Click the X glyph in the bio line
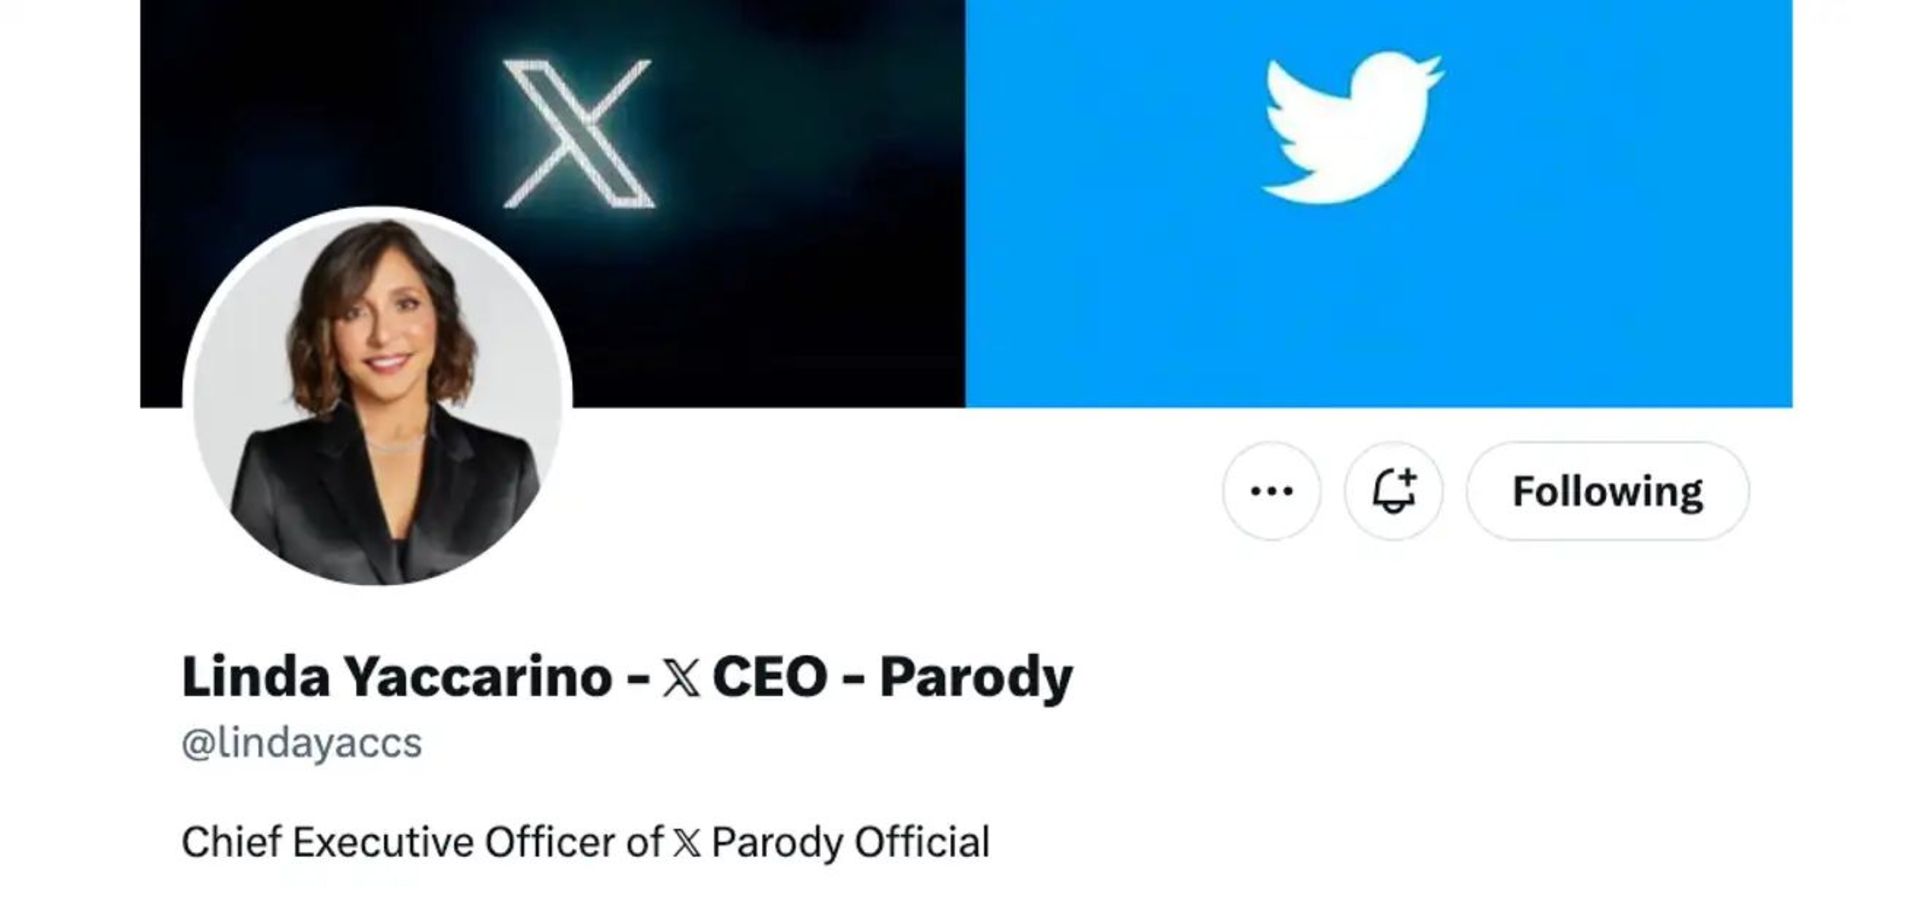This screenshot has height=915, width=1920. [687, 843]
